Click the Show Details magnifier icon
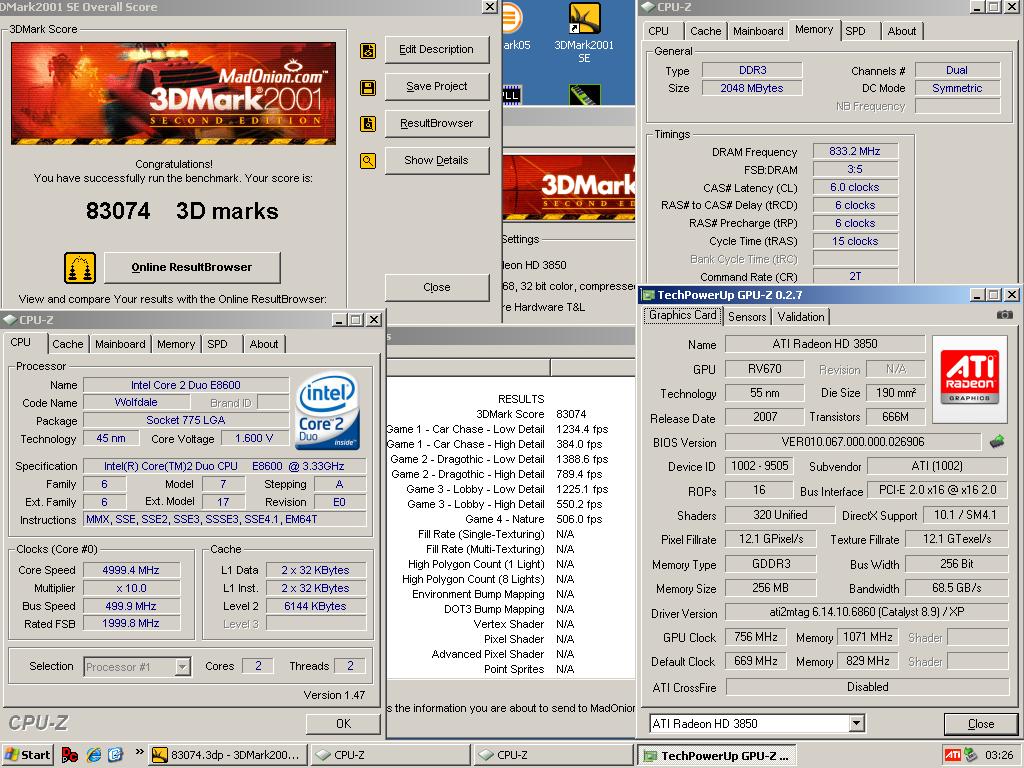 pos(368,161)
